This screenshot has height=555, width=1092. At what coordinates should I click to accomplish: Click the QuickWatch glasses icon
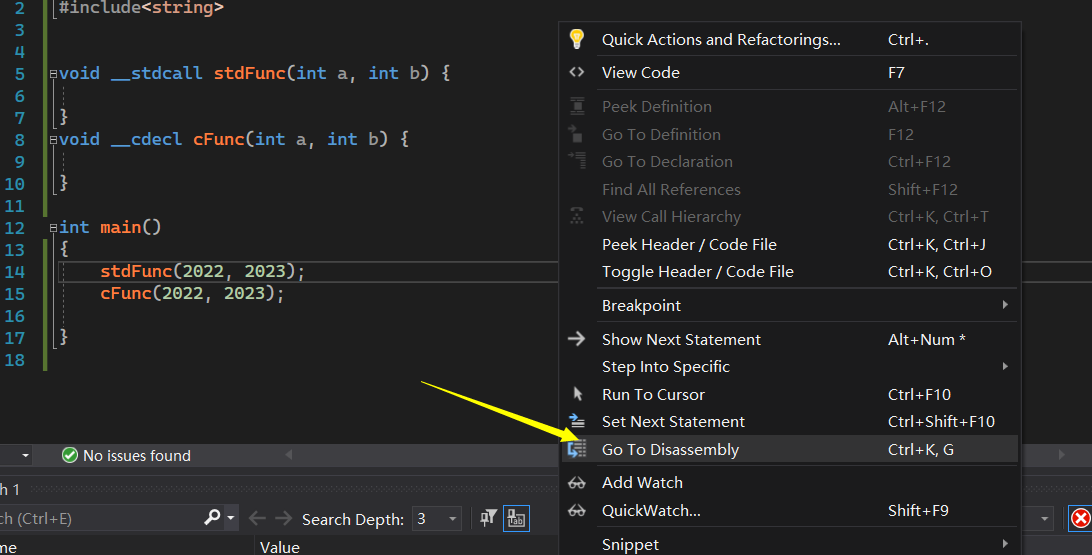click(576, 510)
